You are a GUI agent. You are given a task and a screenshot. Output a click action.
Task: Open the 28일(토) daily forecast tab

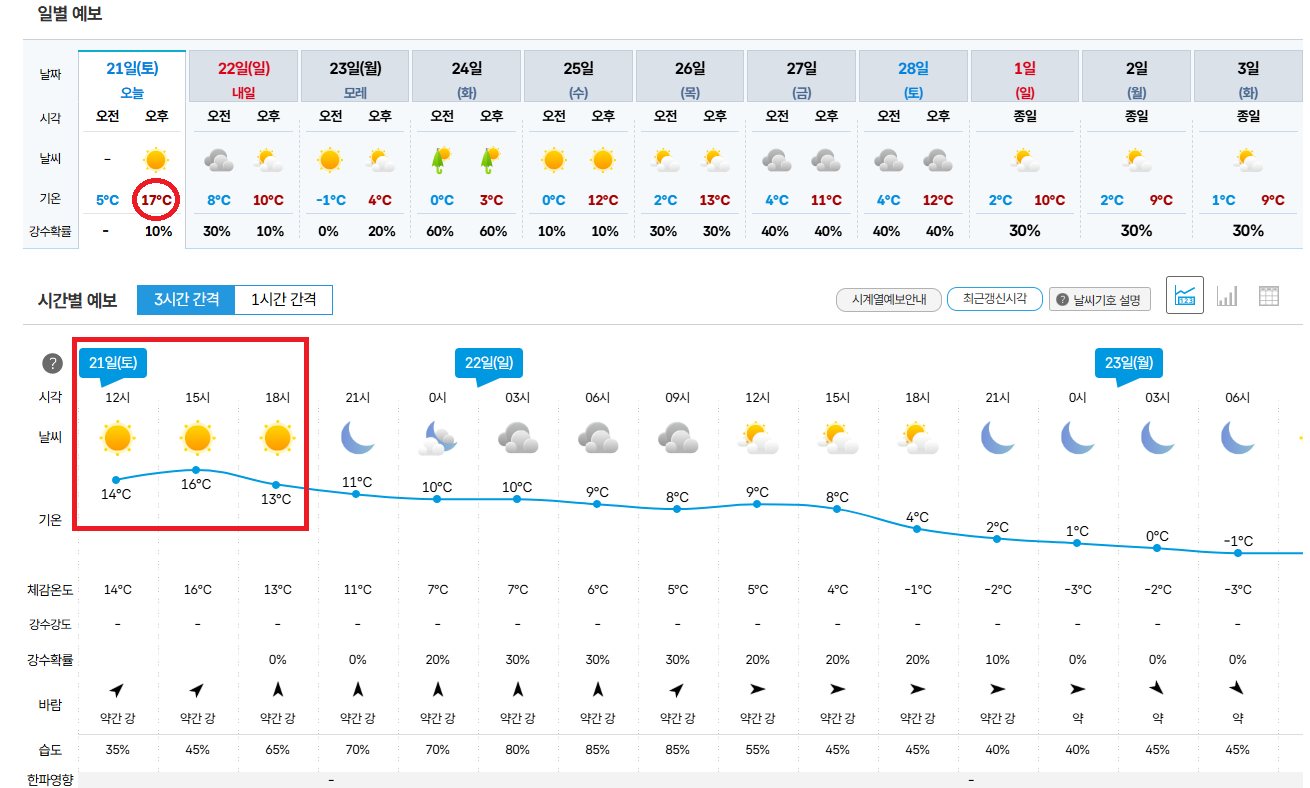click(913, 79)
